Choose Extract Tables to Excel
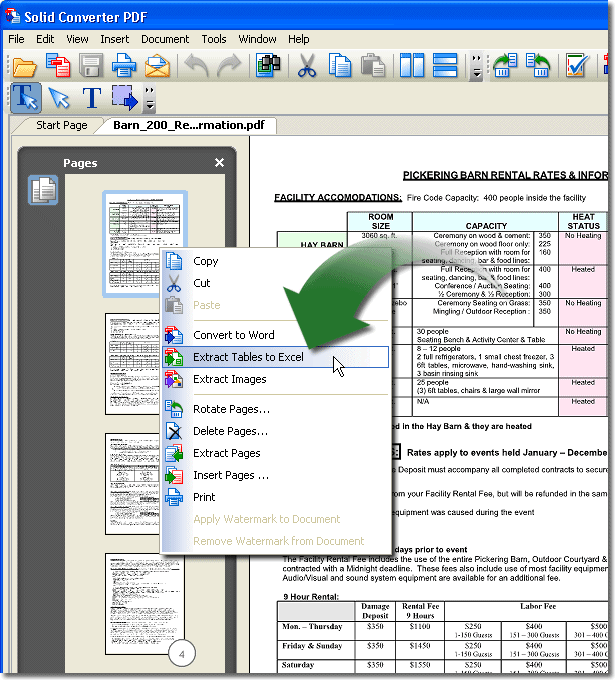 pyautogui.click(x=248, y=357)
